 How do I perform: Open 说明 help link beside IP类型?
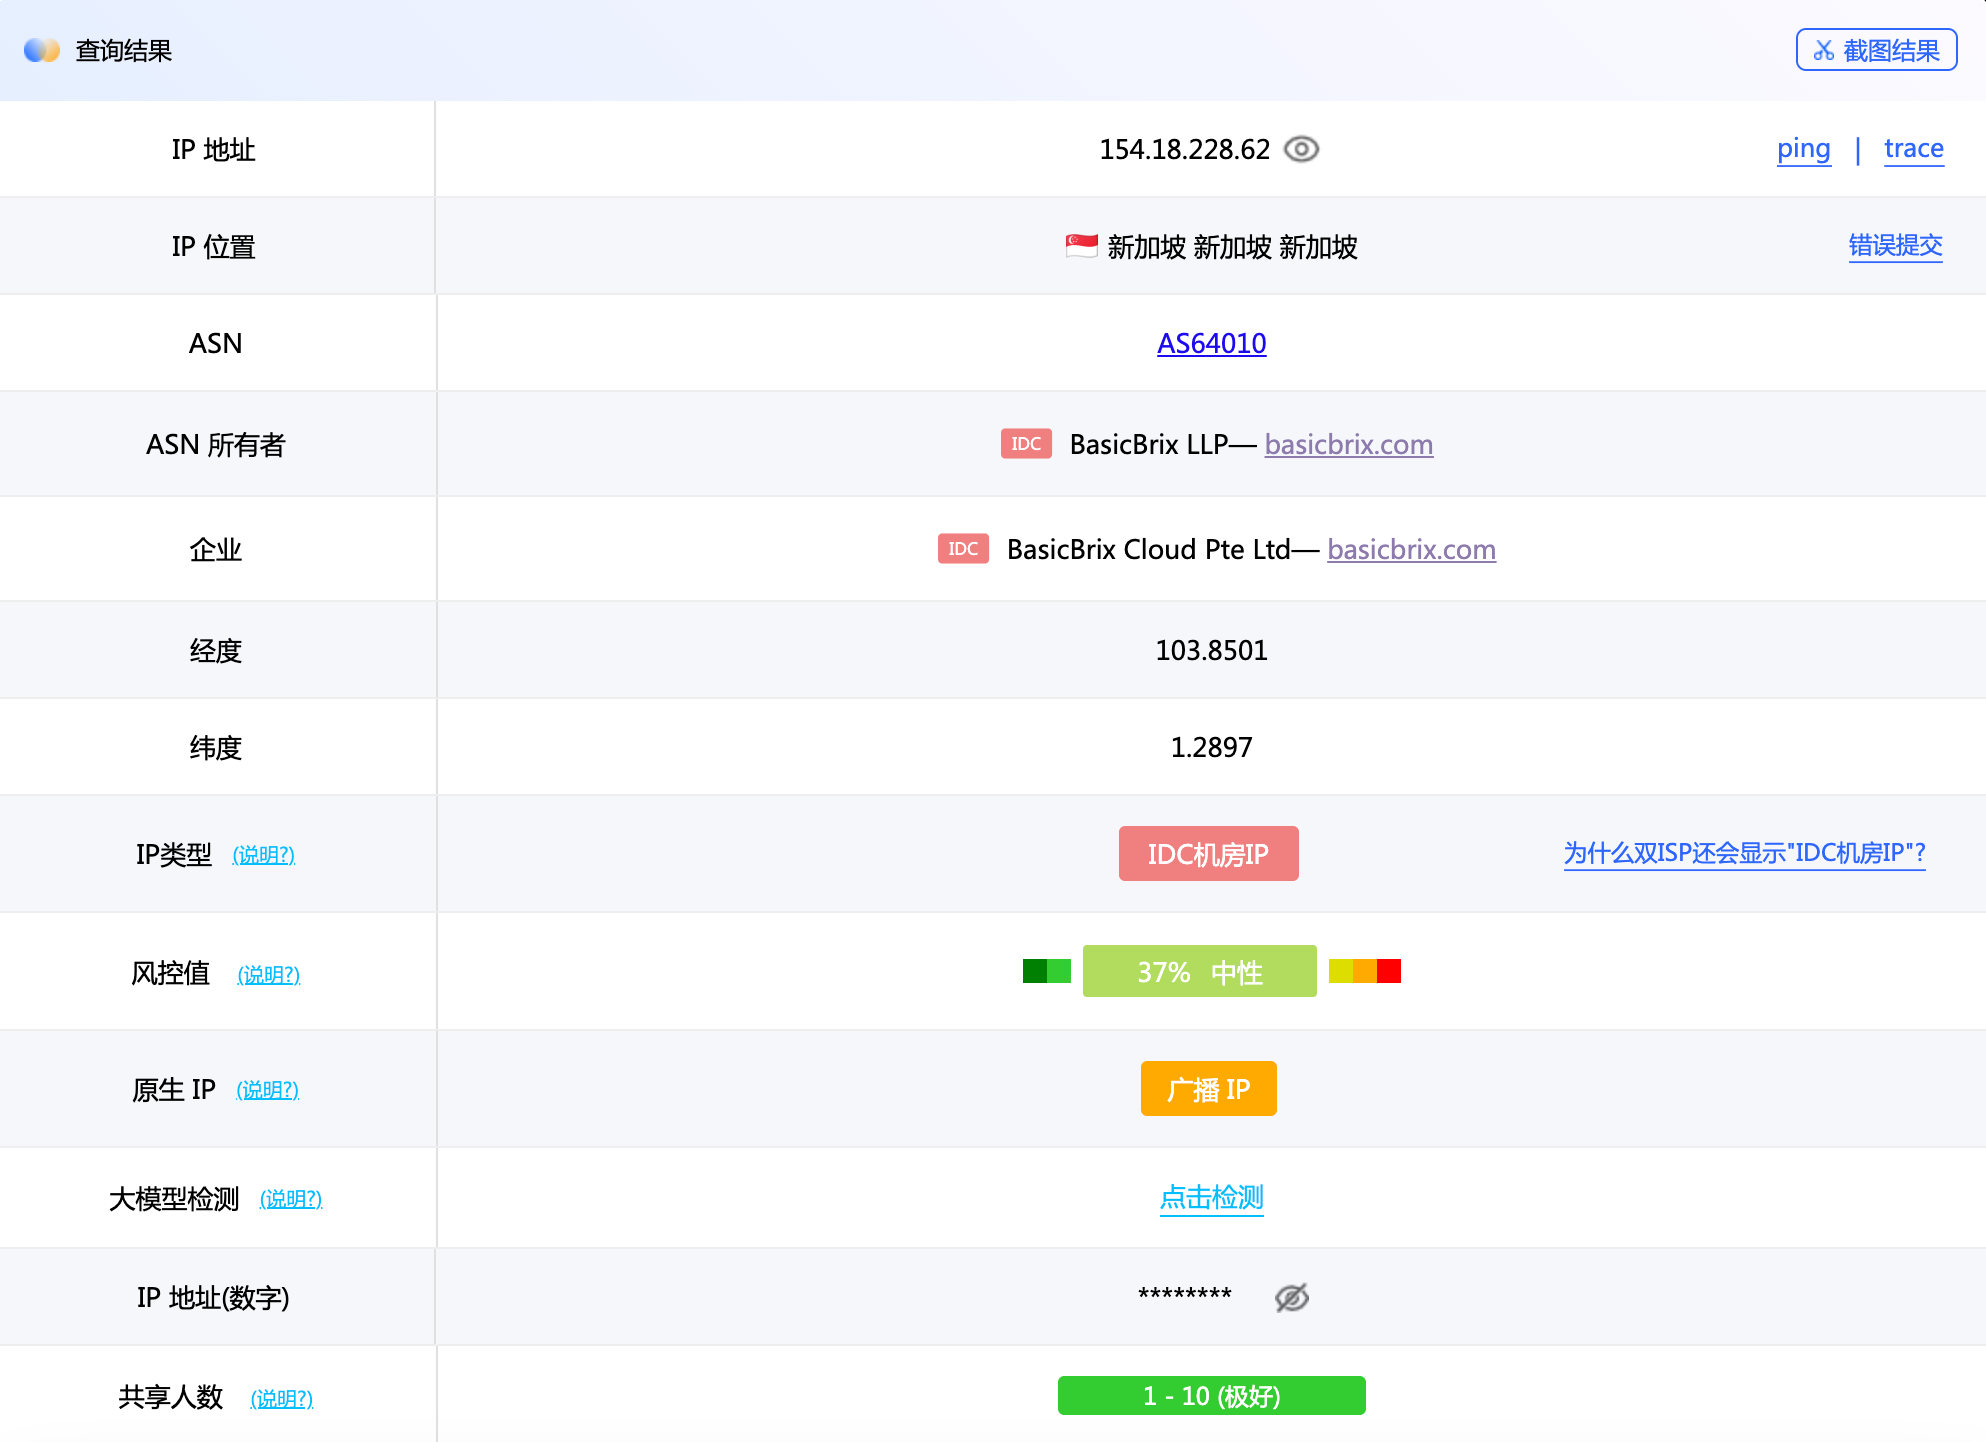coord(264,855)
